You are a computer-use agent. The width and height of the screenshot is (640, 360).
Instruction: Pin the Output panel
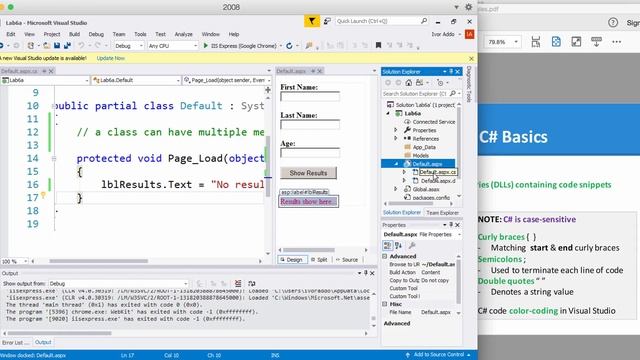[x=366, y=273]
